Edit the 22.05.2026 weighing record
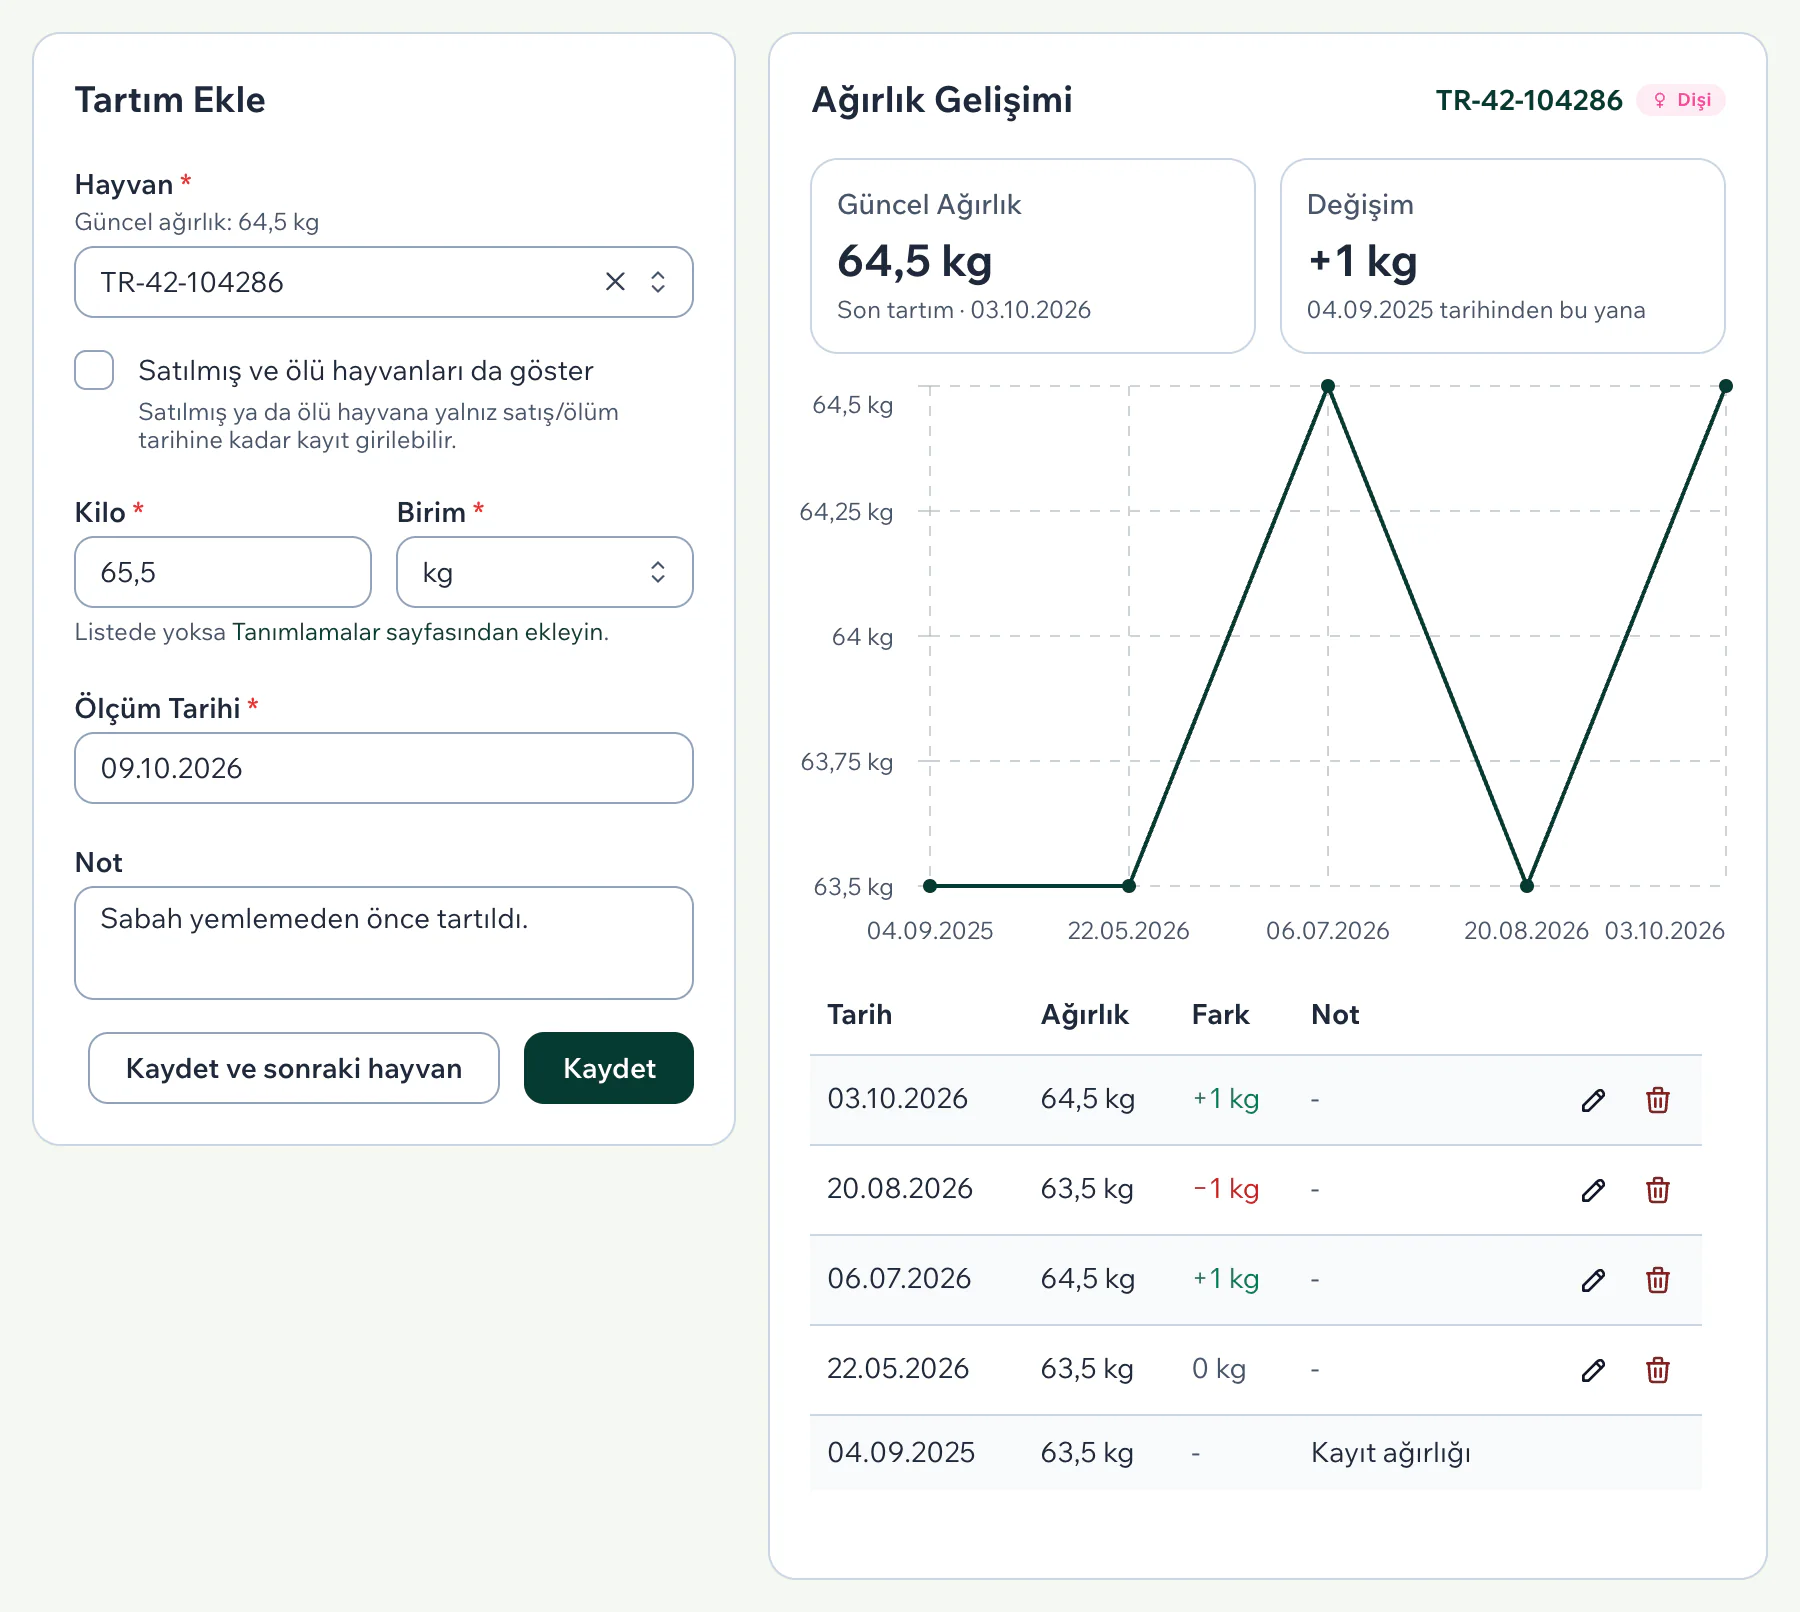Screen dimensions: 1800x1612 point(1594,1370)
